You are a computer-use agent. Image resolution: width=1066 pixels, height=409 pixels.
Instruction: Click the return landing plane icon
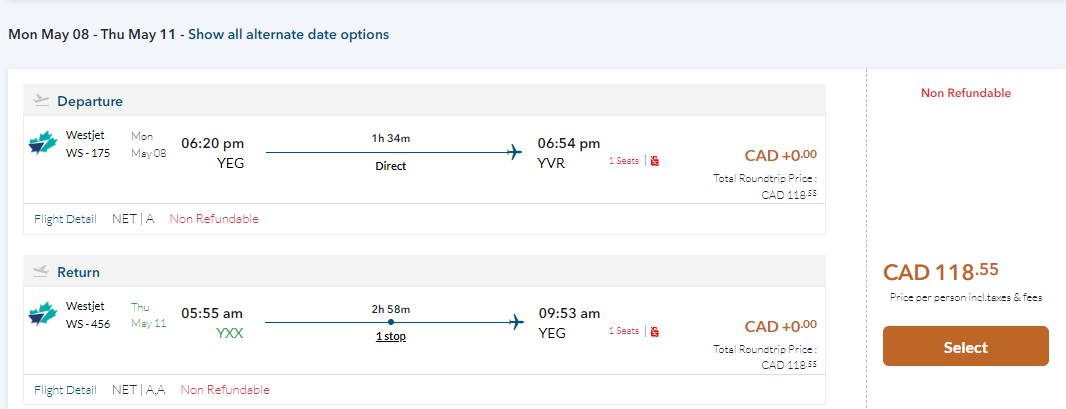[41, 271]
